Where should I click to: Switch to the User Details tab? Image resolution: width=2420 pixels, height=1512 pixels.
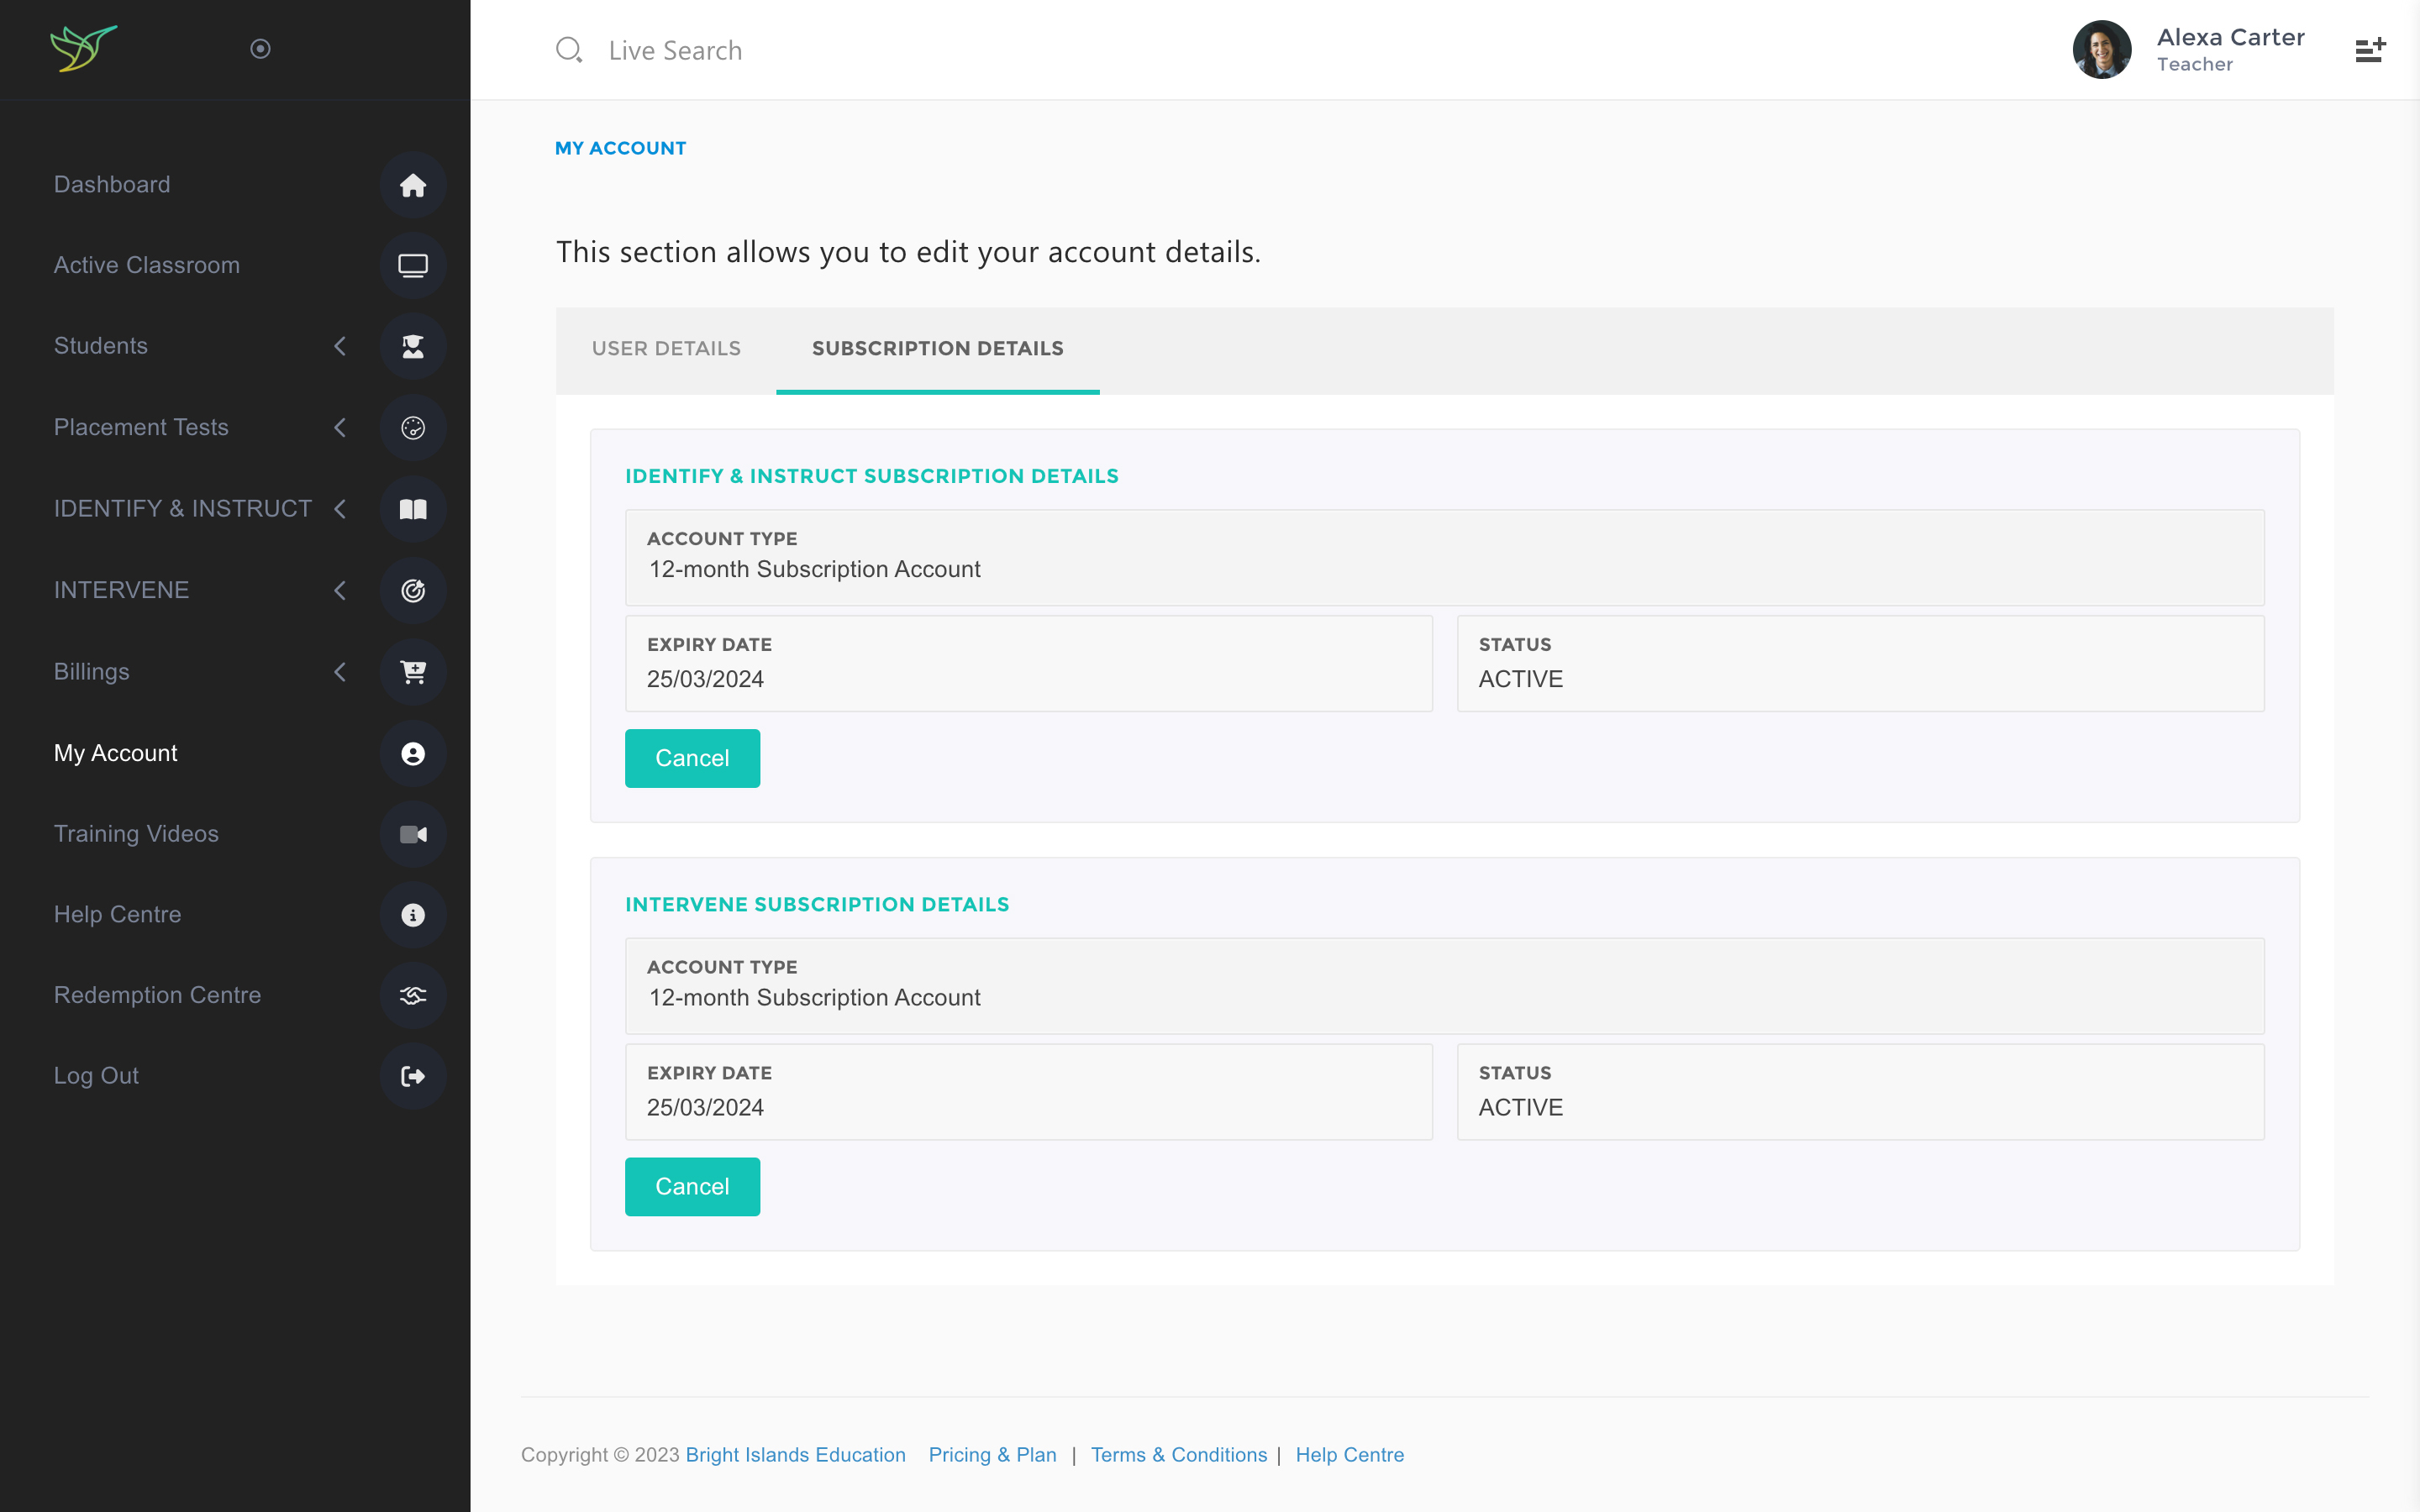click(x=666, y=349)
